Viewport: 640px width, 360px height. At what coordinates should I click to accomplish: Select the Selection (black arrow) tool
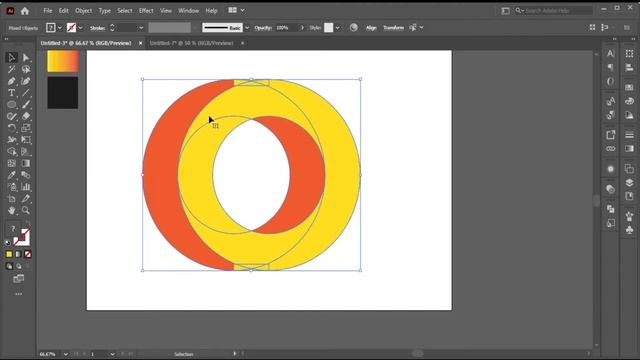11,58
